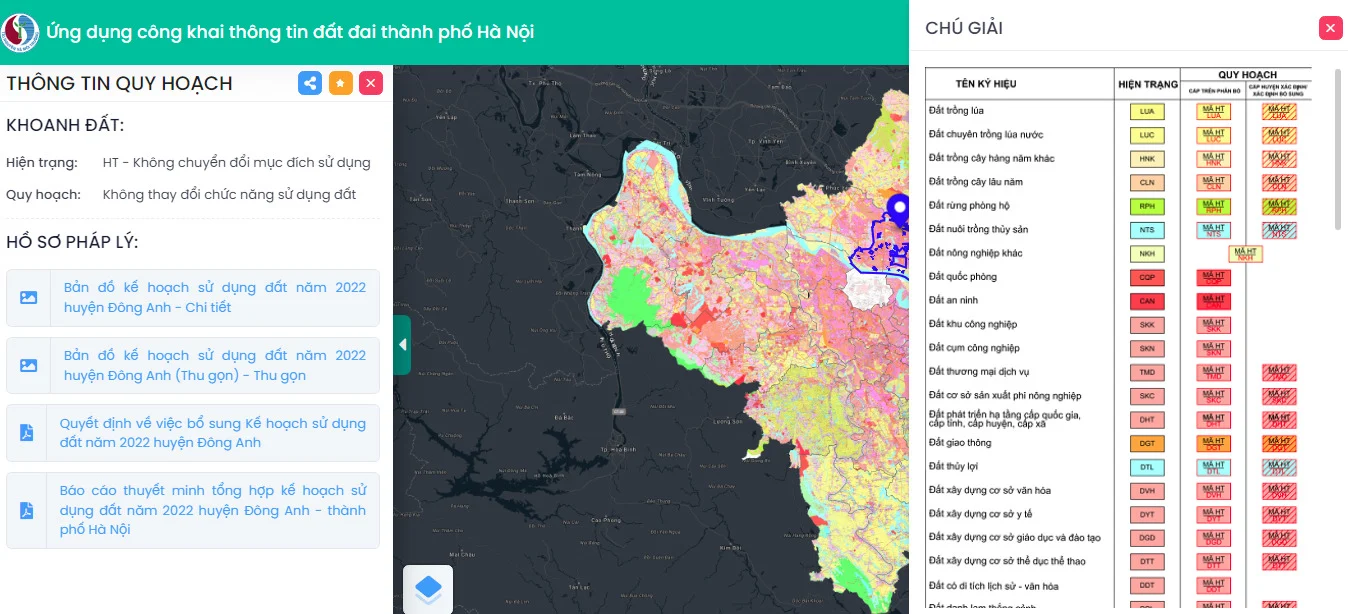Image resolution: width=1348 pixels, height=614 pixels.
Task: Click the blue share icon in planning panel
Action: 310,83
